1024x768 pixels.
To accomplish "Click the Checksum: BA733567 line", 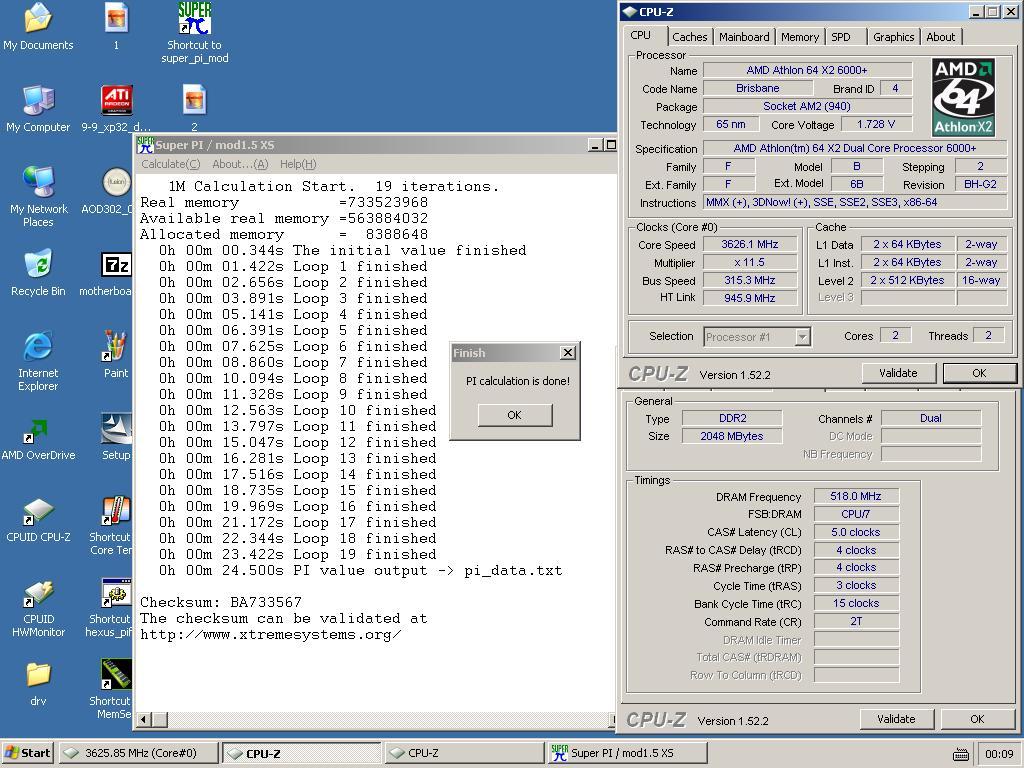I will click(x=221, y=602).
